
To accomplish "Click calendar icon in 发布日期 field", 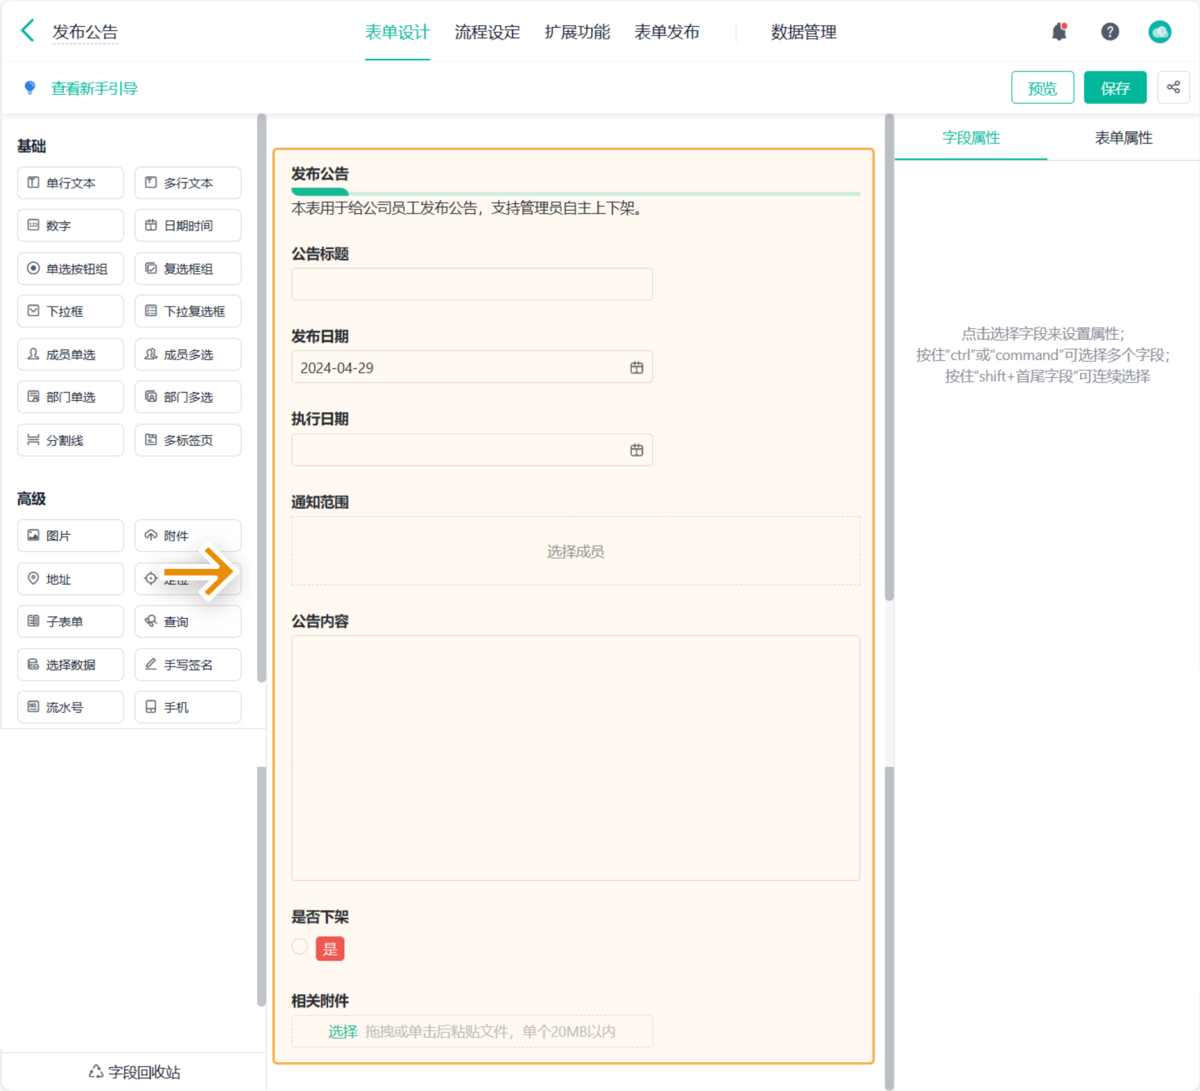I will click(x=636, y=368).
